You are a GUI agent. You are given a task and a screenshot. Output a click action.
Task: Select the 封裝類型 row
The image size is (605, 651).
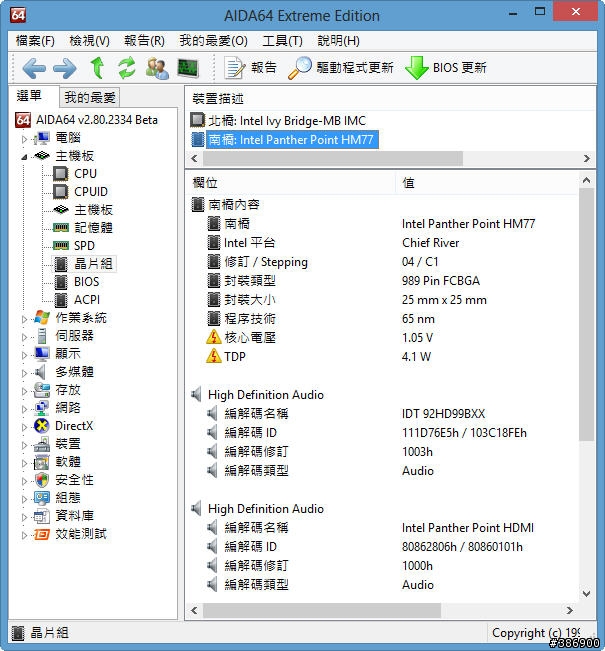click(382, 281)
